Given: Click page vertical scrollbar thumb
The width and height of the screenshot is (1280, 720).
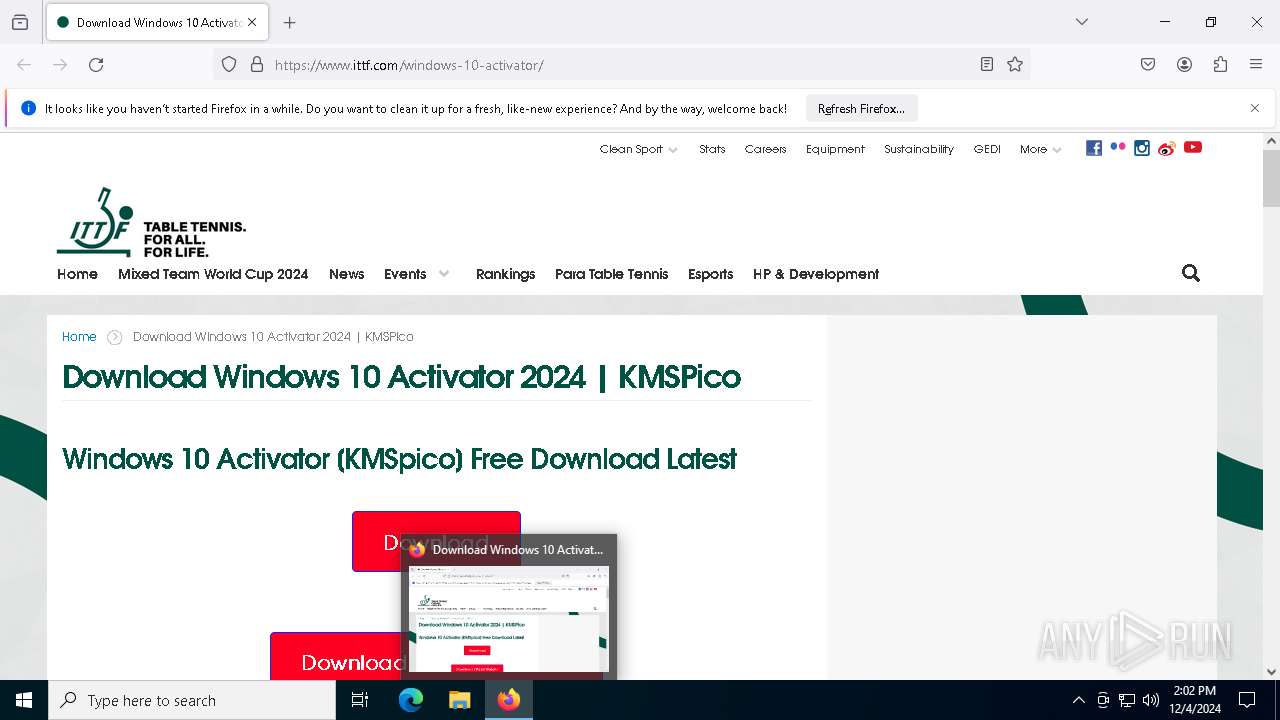Looking at the screenshot, I should pyautogui.click(x=1271, y=178).
